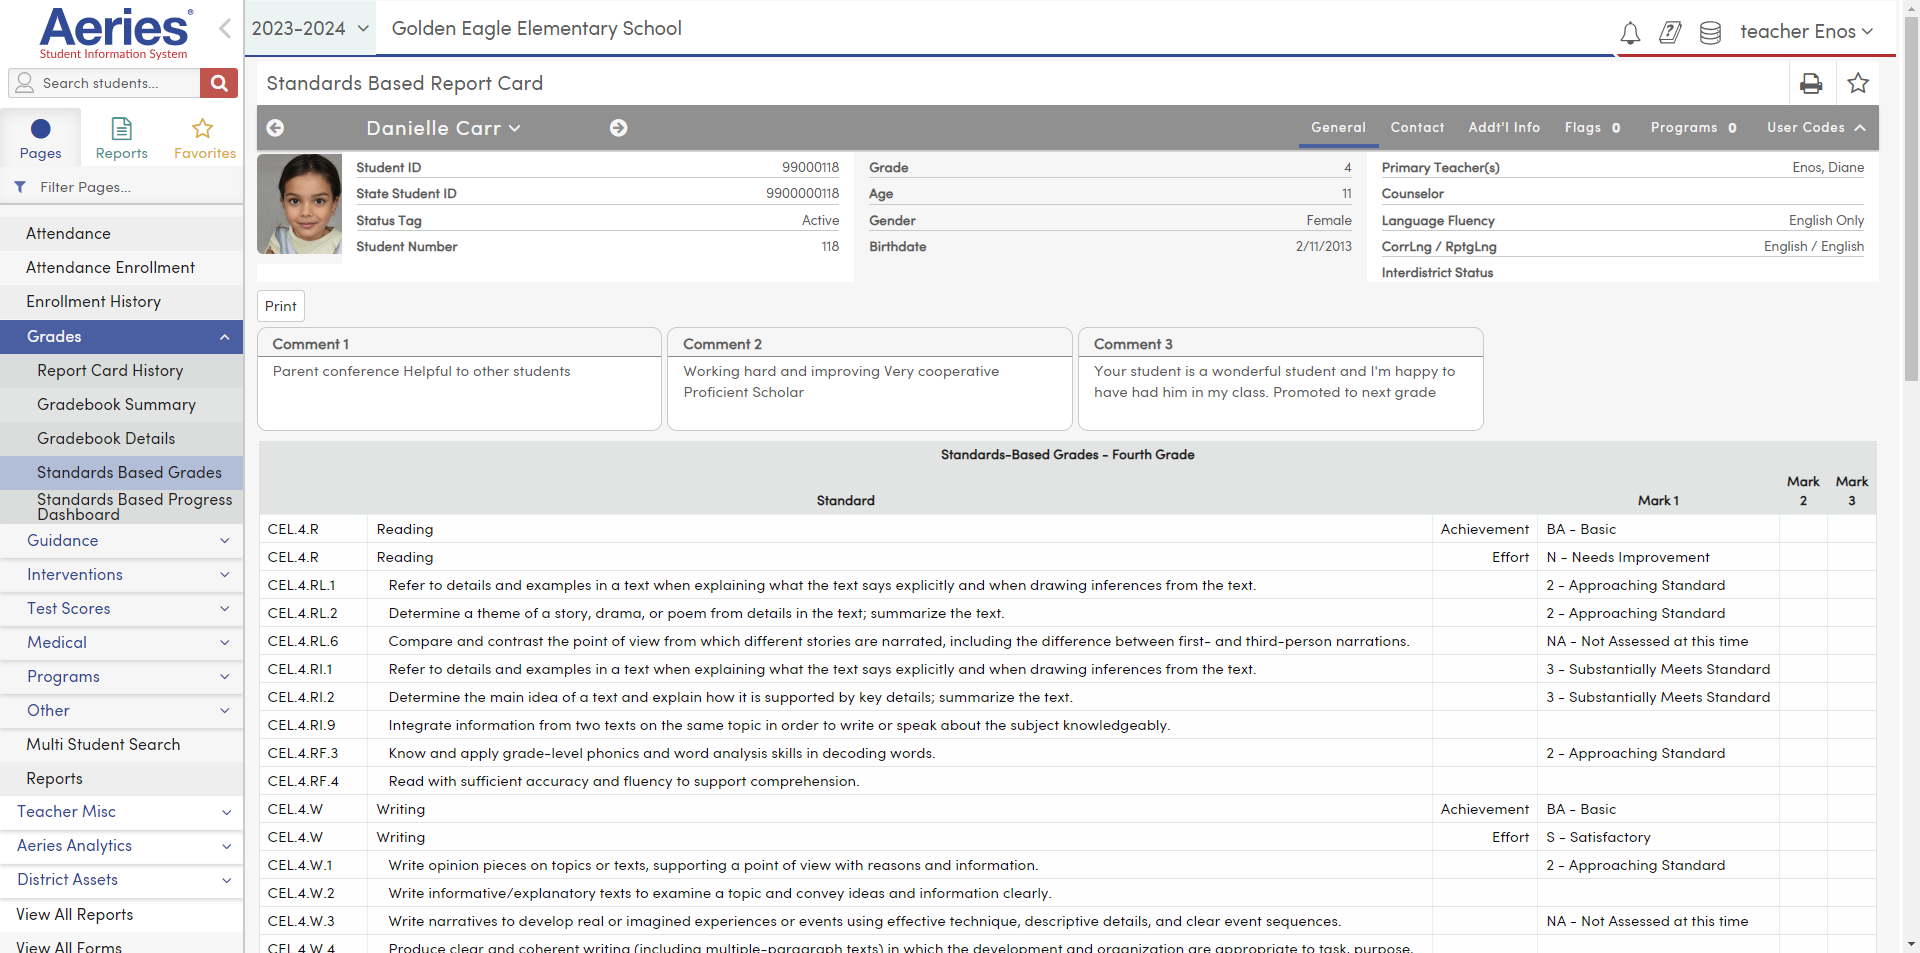Click Danielle Carr's student photo
Image resolution: width=1920 pixels, height=953 pixels.
coord(300,204)
